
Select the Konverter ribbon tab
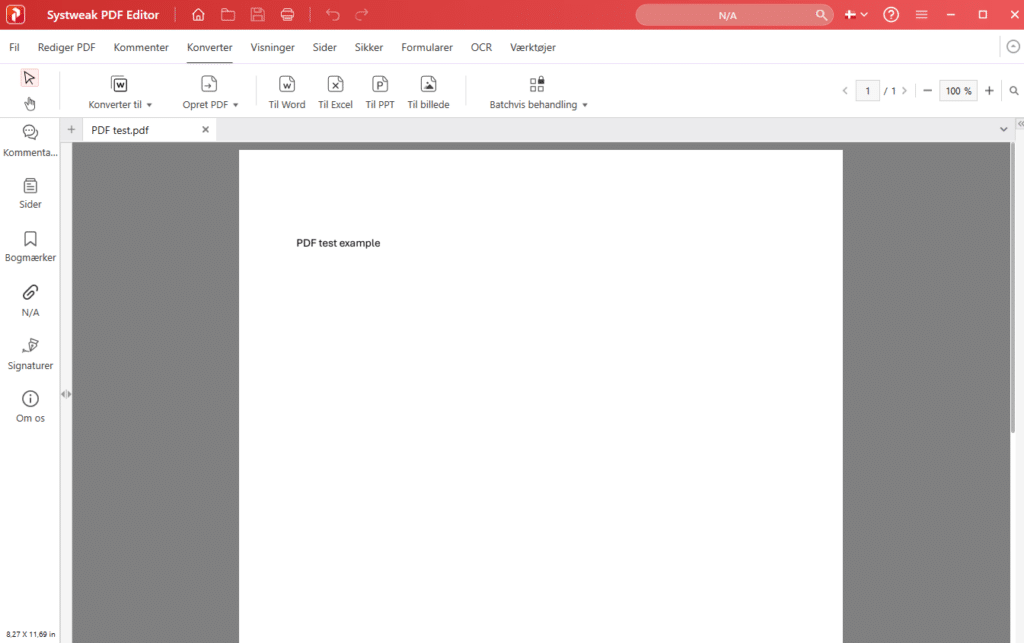point(210,47)
